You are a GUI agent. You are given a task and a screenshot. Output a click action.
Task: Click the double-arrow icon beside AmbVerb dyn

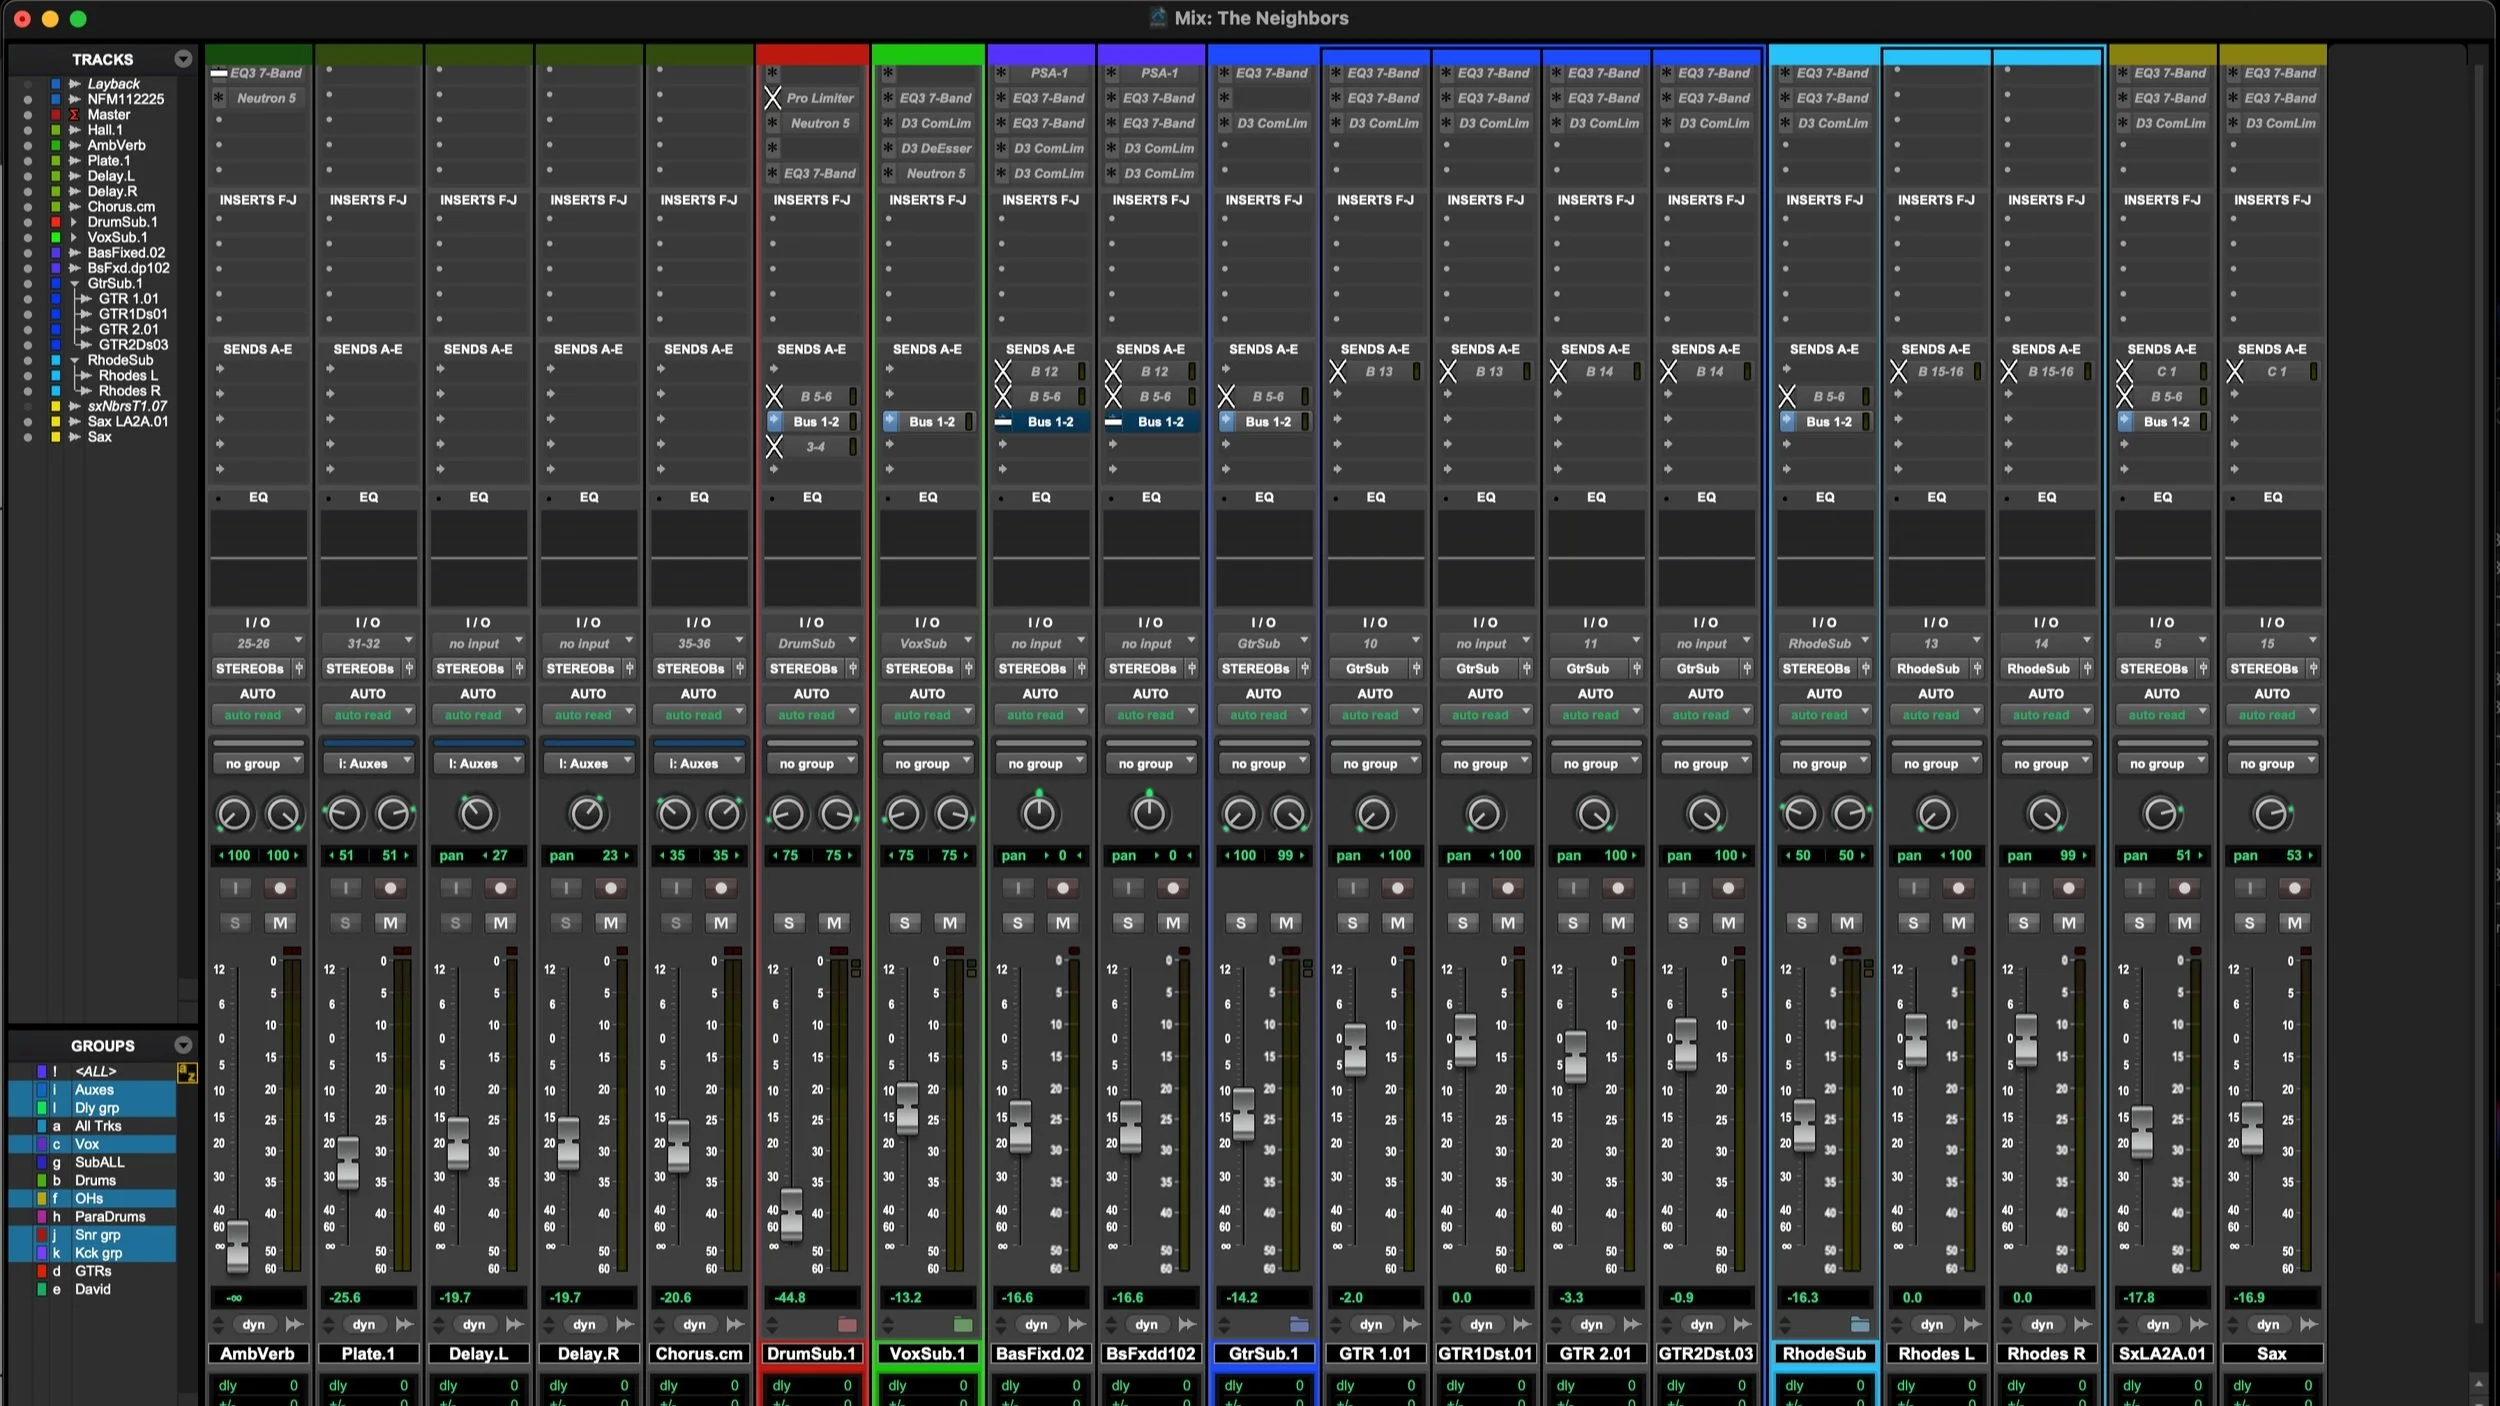[x=294, y=1324]
